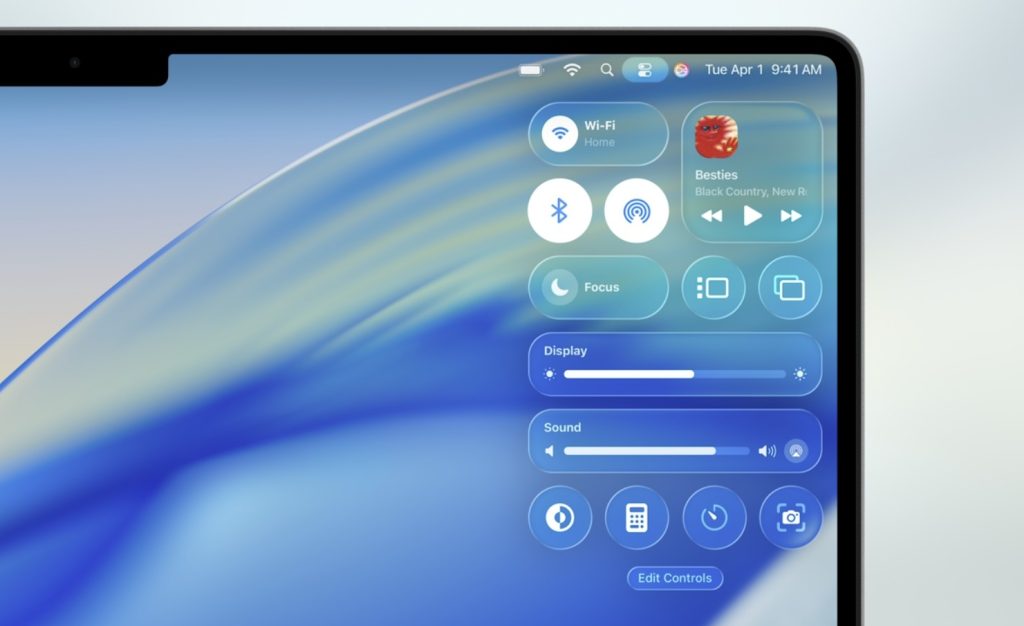Enable Focus moon toggle
Screen dimensions: 1024x626
click(x=560, y=287)
